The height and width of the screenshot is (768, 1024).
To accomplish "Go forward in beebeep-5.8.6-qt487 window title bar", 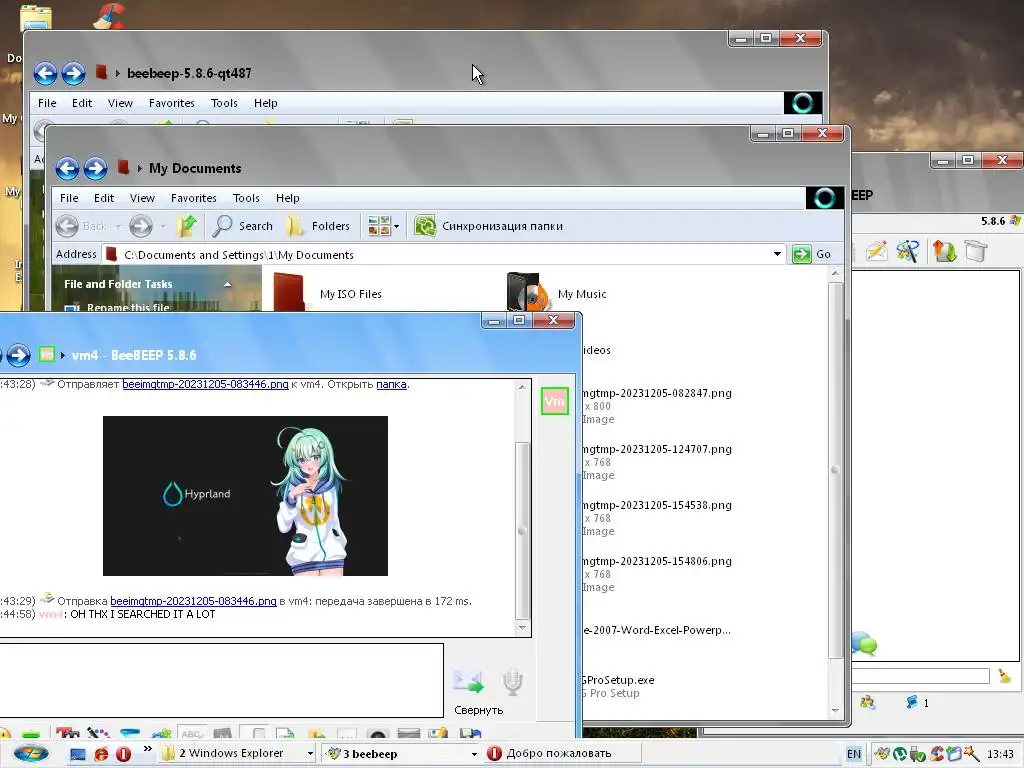I will (73, 73).
